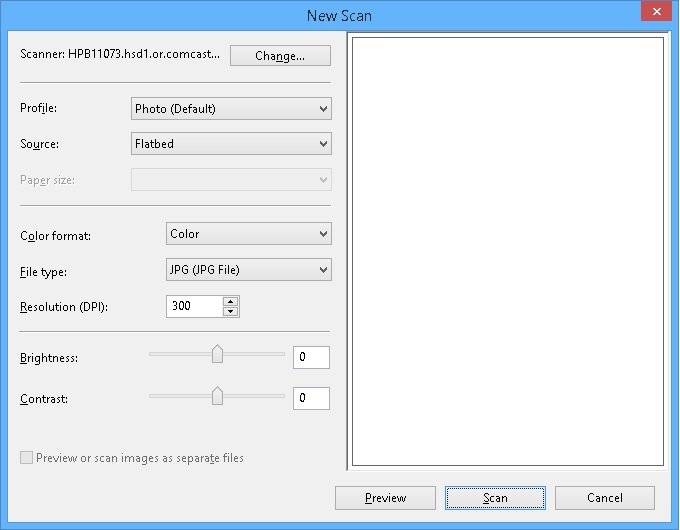Click the Profile: label
The image size is (680, 530).
[x=39, y=108]
